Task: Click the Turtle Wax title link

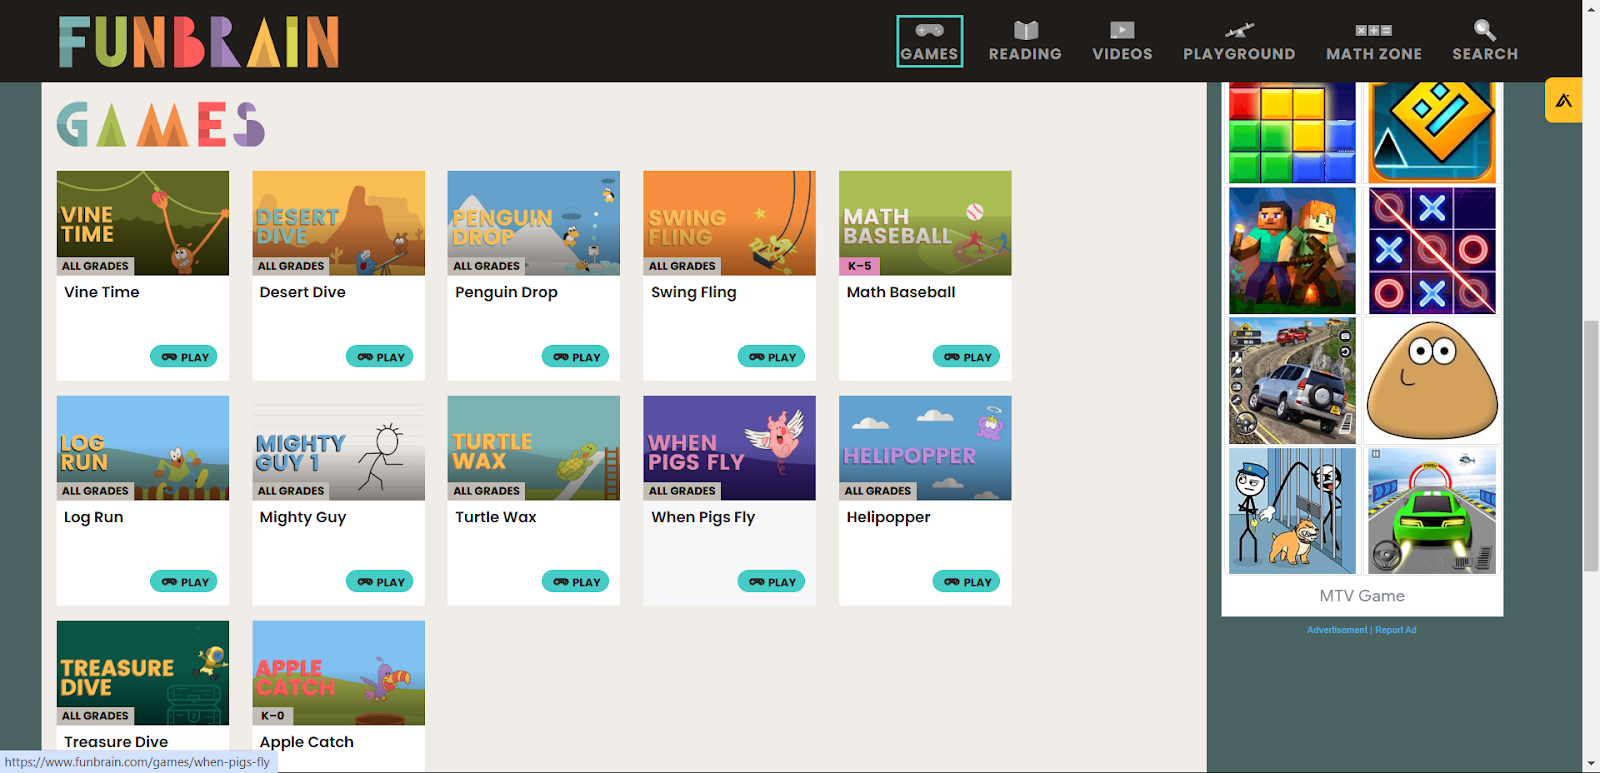Action: tap(496, 517)
